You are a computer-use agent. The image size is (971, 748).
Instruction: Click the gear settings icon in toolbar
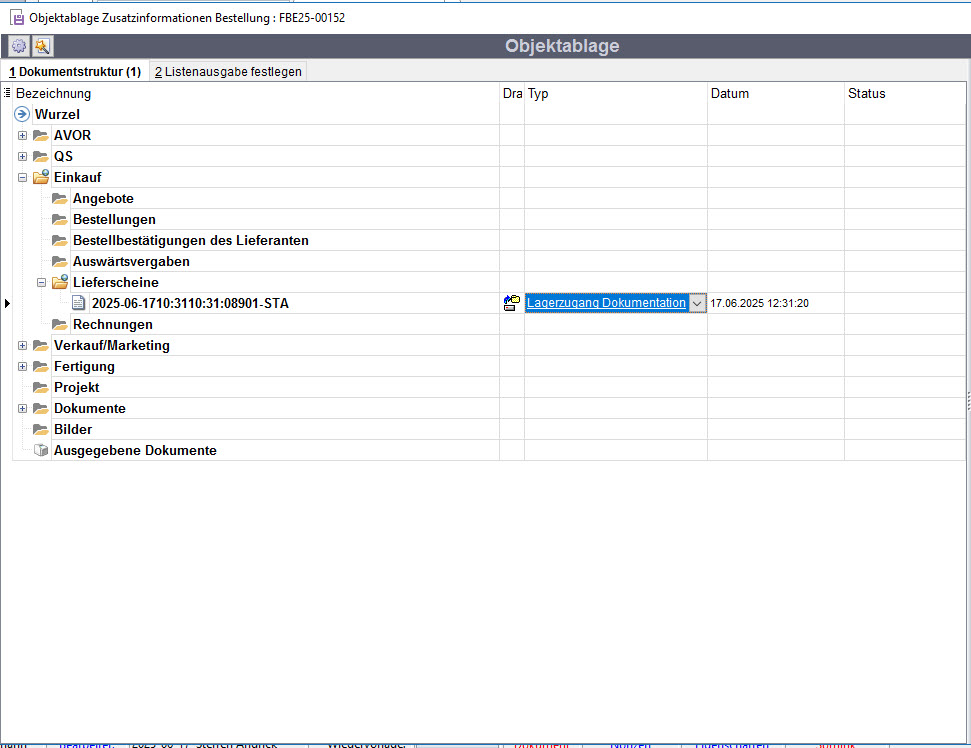[x=18, y=46]
